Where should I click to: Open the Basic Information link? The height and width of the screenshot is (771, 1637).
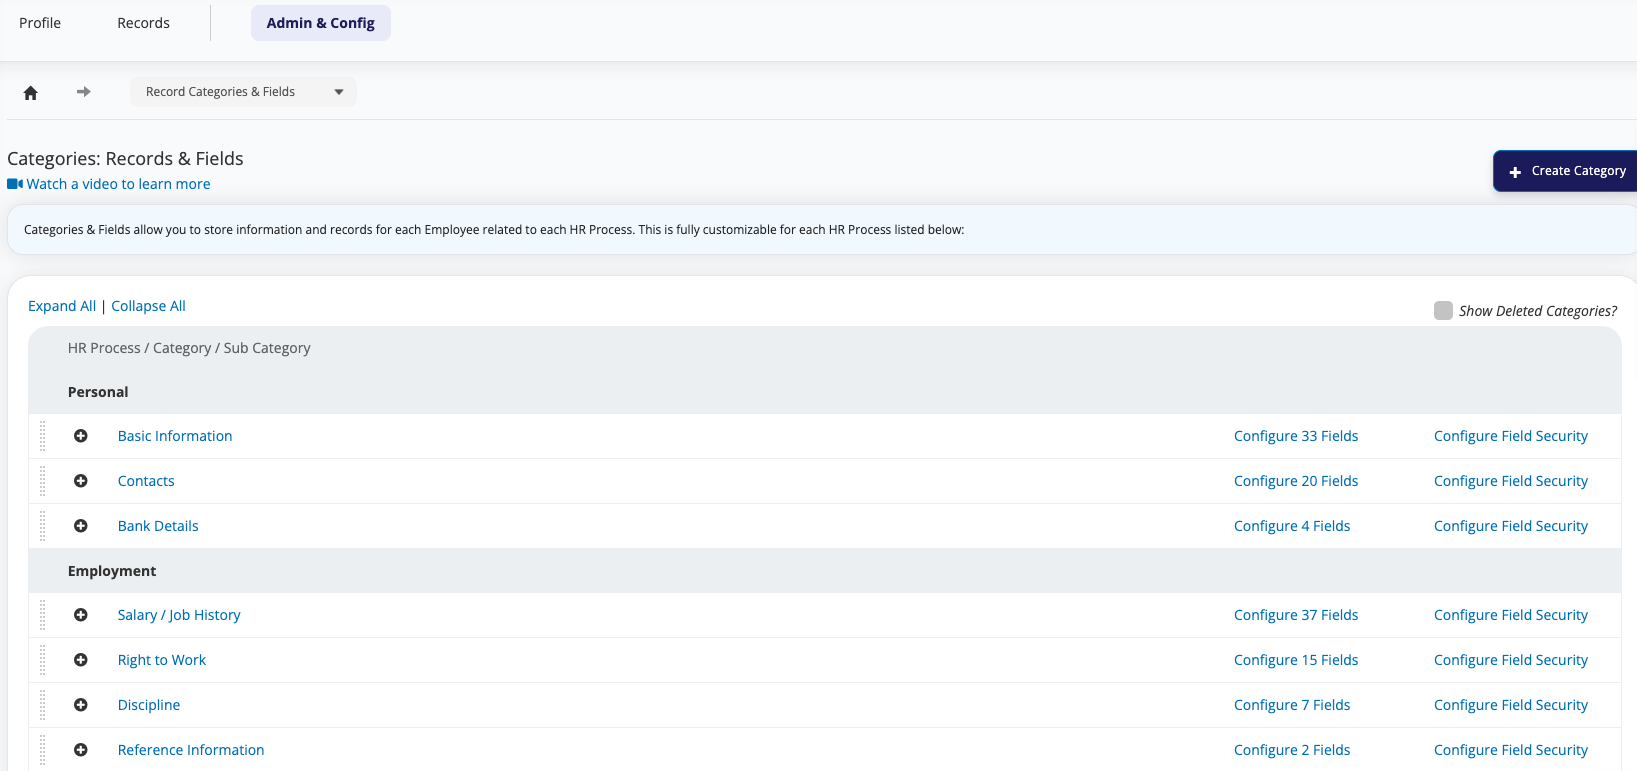point(175,436)
